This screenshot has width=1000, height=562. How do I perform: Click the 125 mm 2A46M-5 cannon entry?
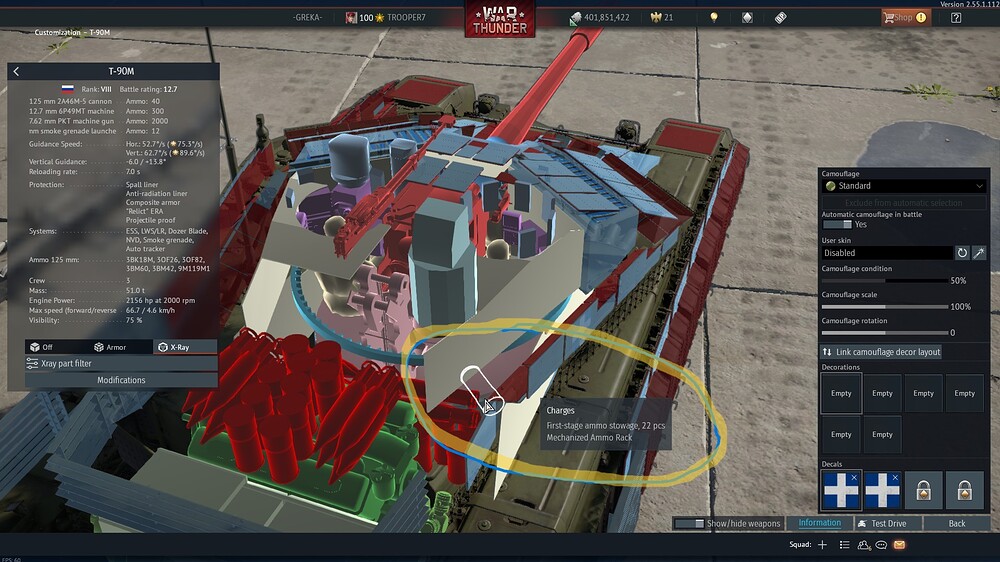70,101
